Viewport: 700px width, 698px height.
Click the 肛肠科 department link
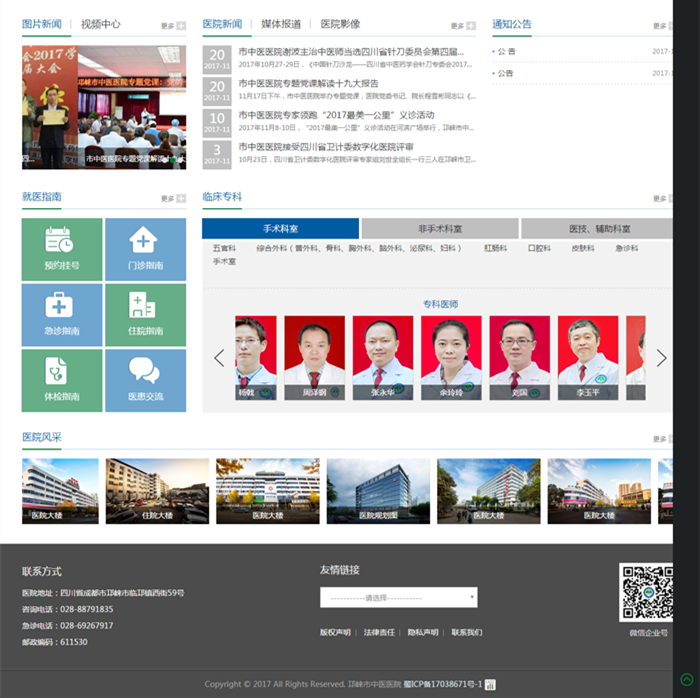click(496, 248)
